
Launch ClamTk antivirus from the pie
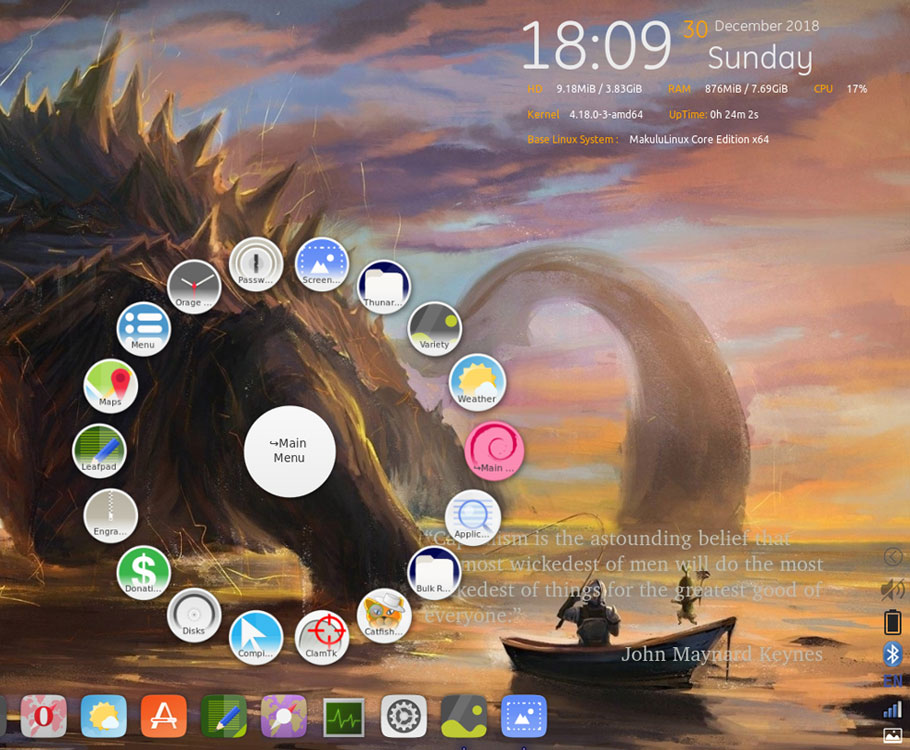(322, 637)
